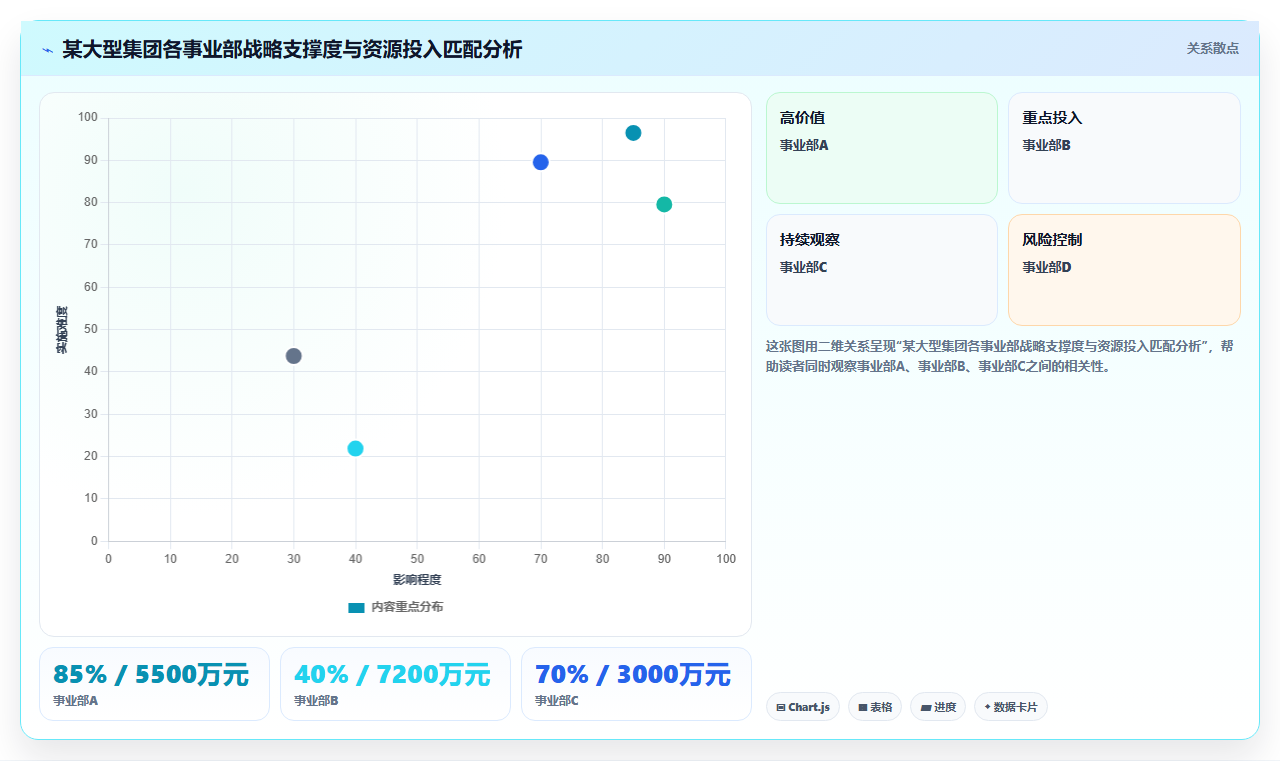Click the 40% / 7200万元 stat card
Viewport: 1280px width, 761px height.
(x=395, y=684)
